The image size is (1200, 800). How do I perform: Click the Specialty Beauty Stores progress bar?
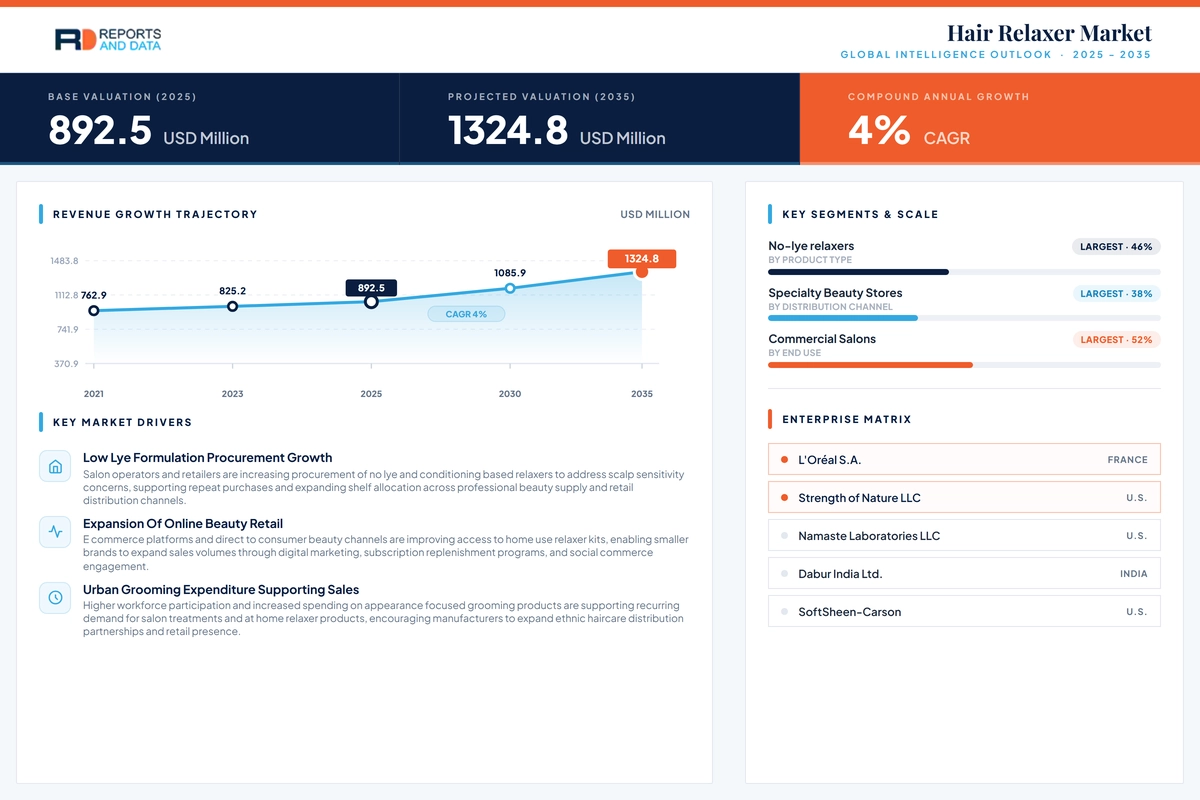[964, 318]
